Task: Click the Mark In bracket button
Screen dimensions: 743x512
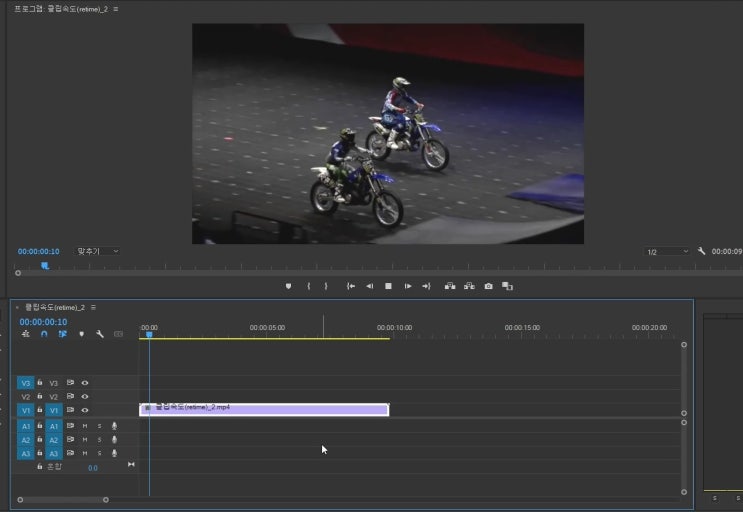Action: [x=308, y=286]
